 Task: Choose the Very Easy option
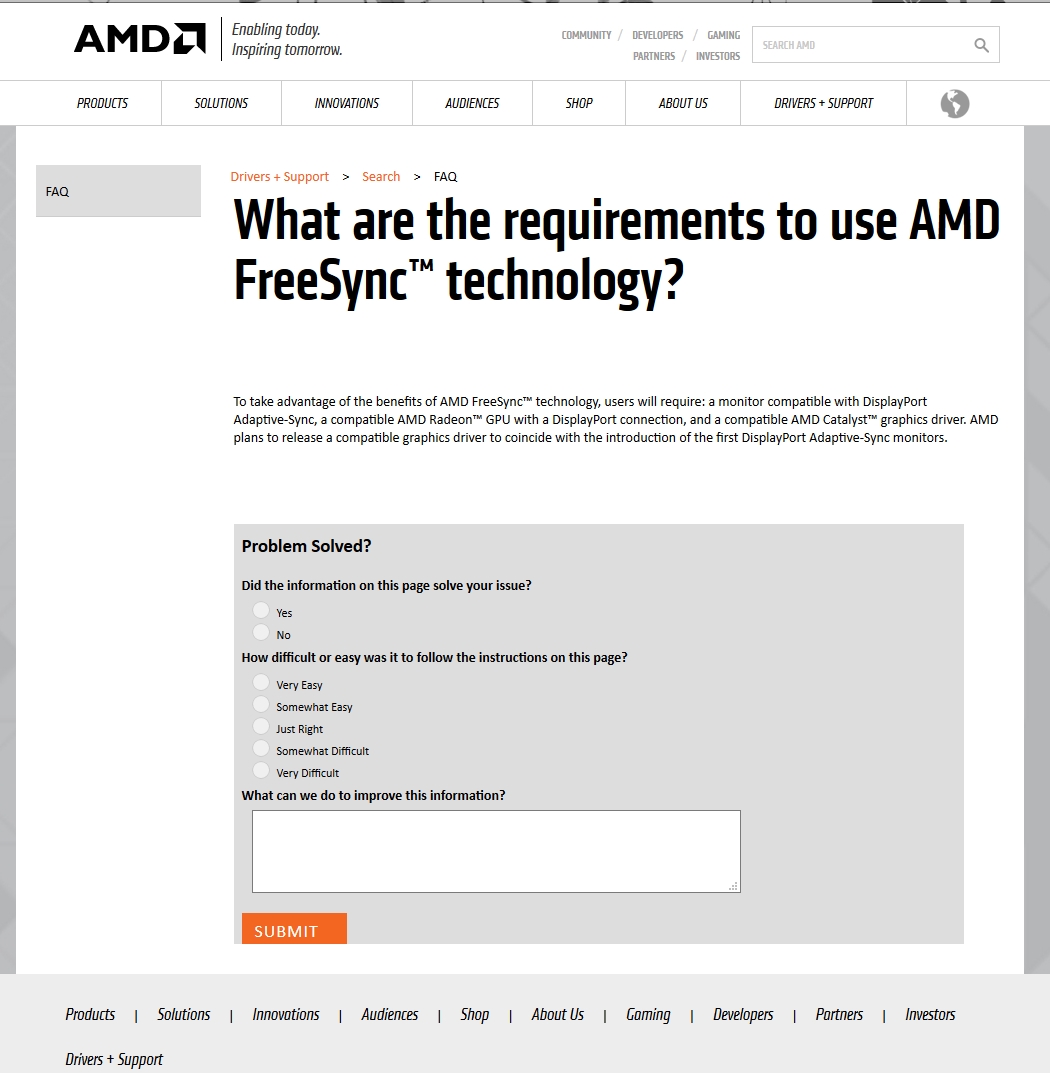point(261,682)
